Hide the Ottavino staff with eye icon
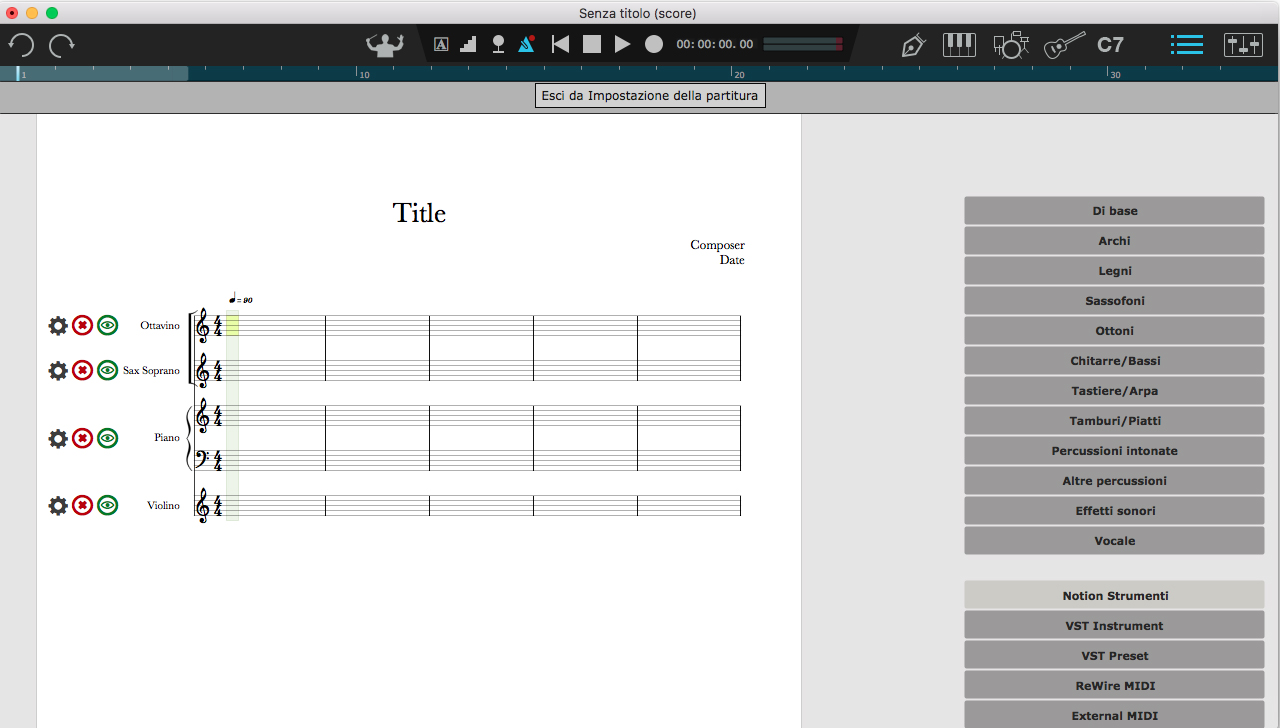 (x=108, y=325)
